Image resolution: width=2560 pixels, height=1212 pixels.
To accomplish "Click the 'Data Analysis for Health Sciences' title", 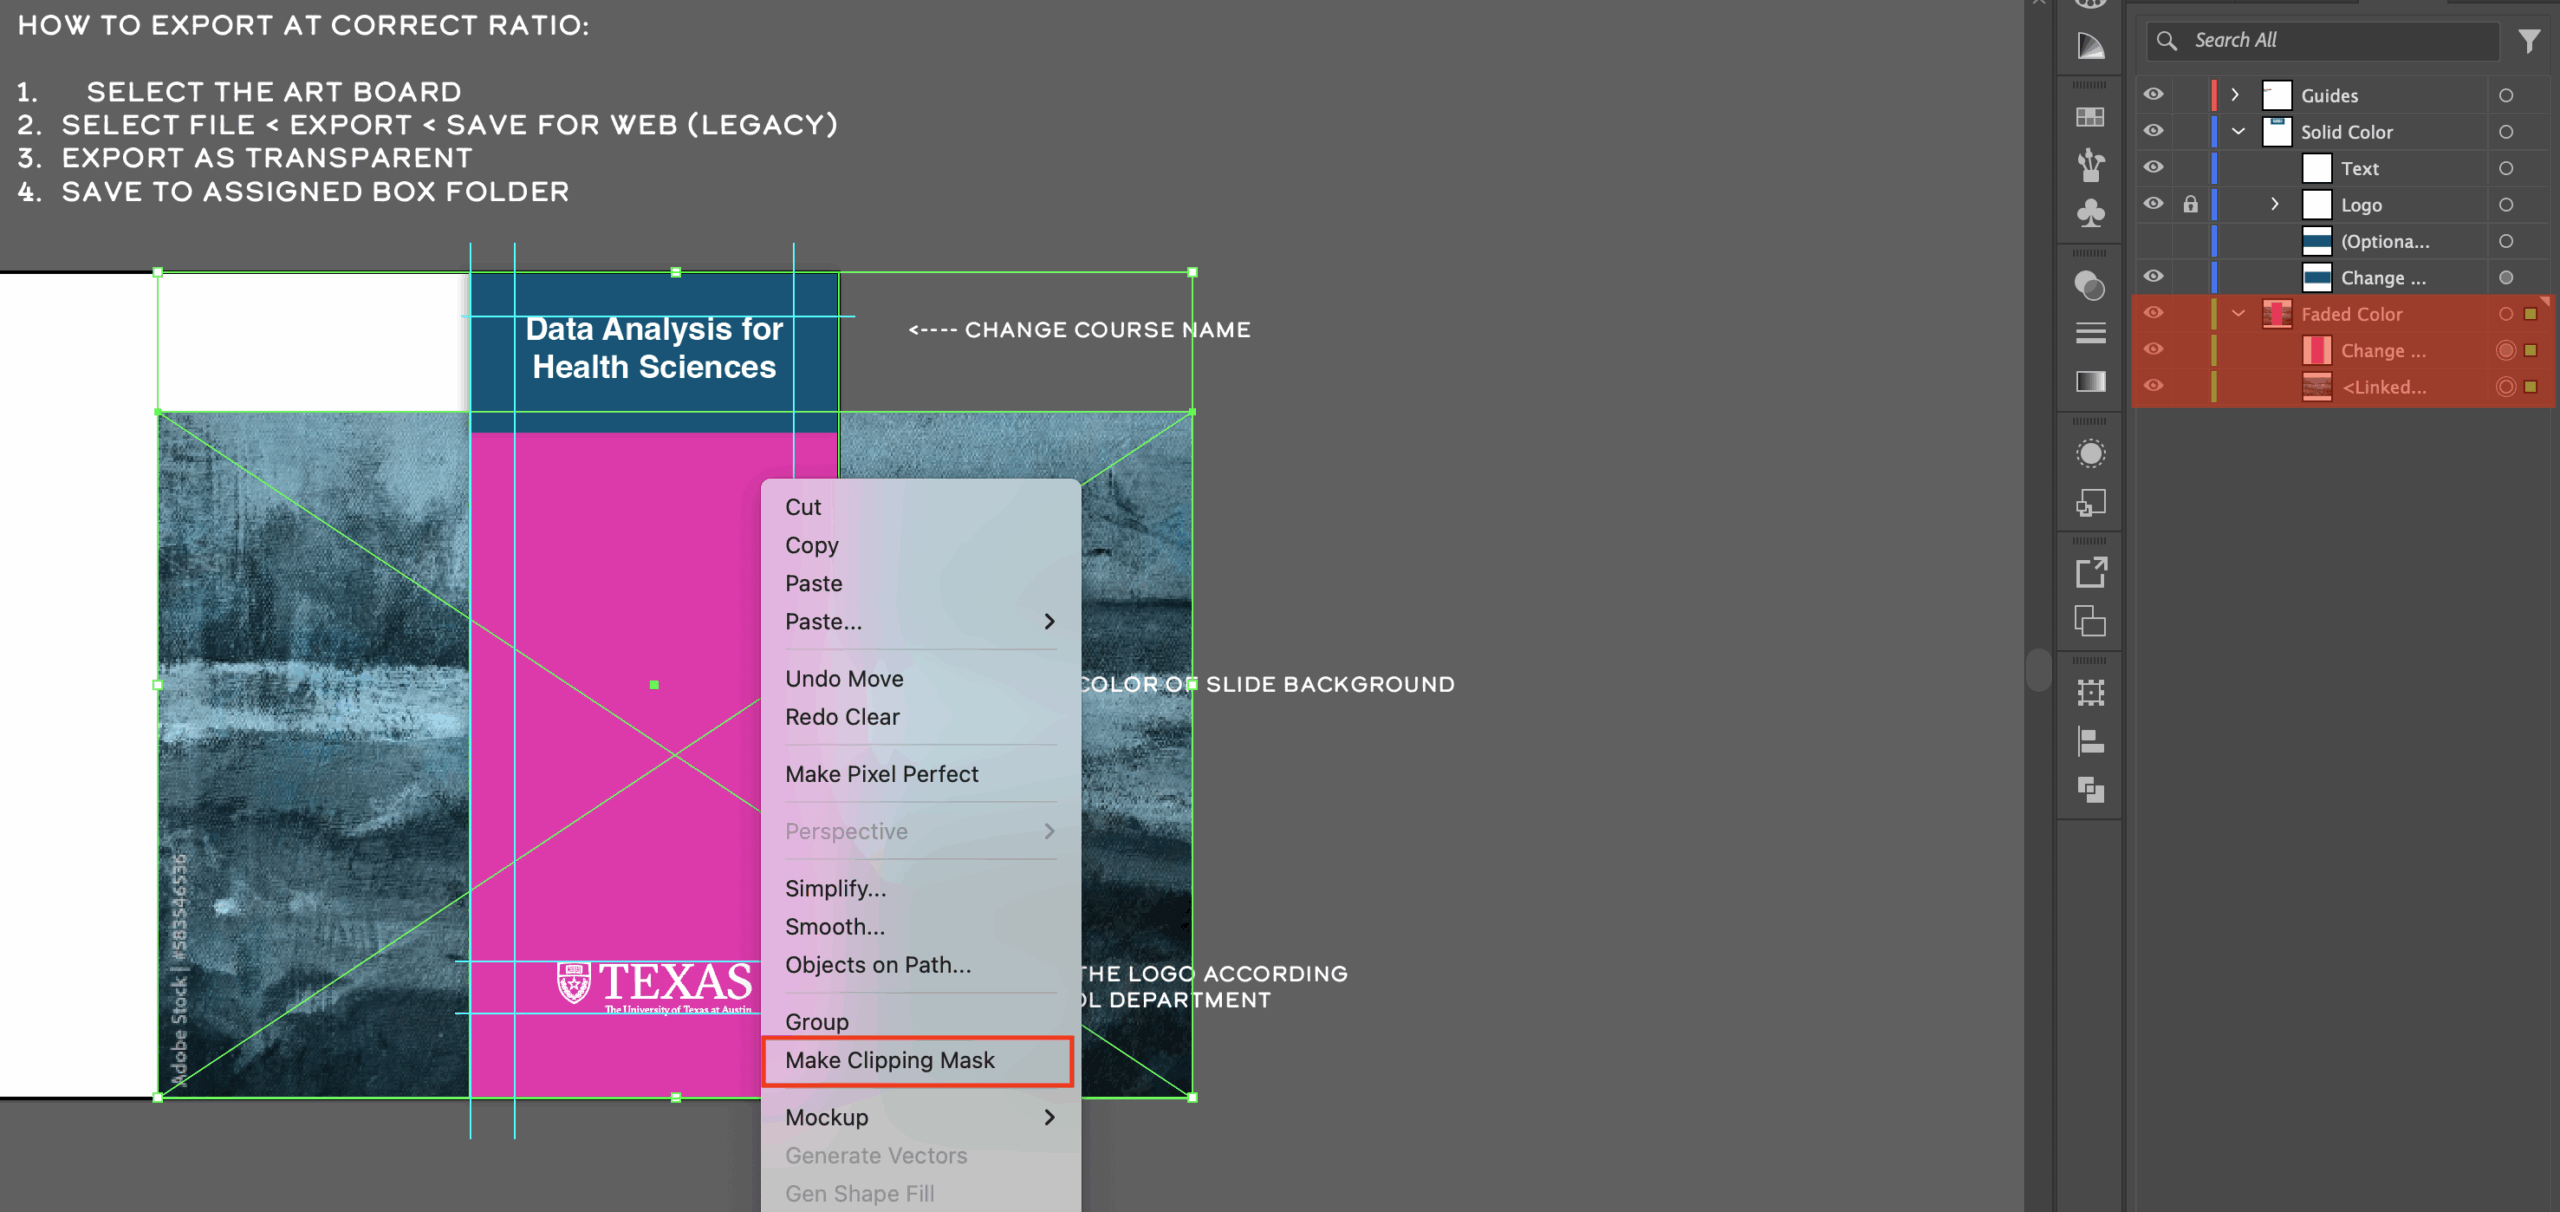I will [654, 348].
